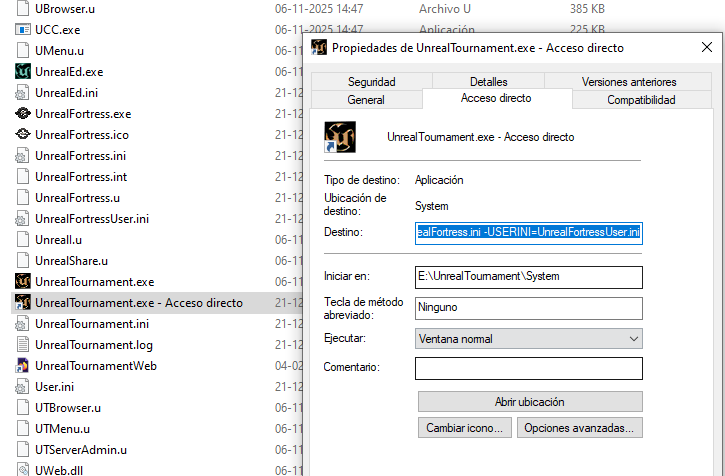
Task: Select the UnrealEd.exe file name
Action: tap(69, 72)
